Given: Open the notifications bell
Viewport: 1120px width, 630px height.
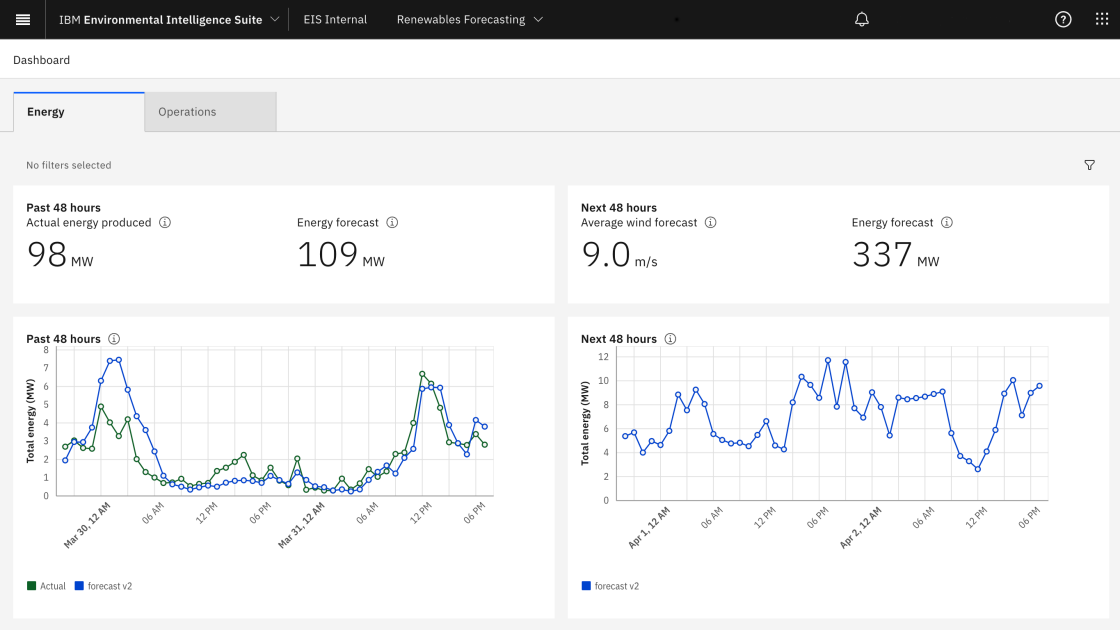Looking at the screenshot, I should (861, 19).
